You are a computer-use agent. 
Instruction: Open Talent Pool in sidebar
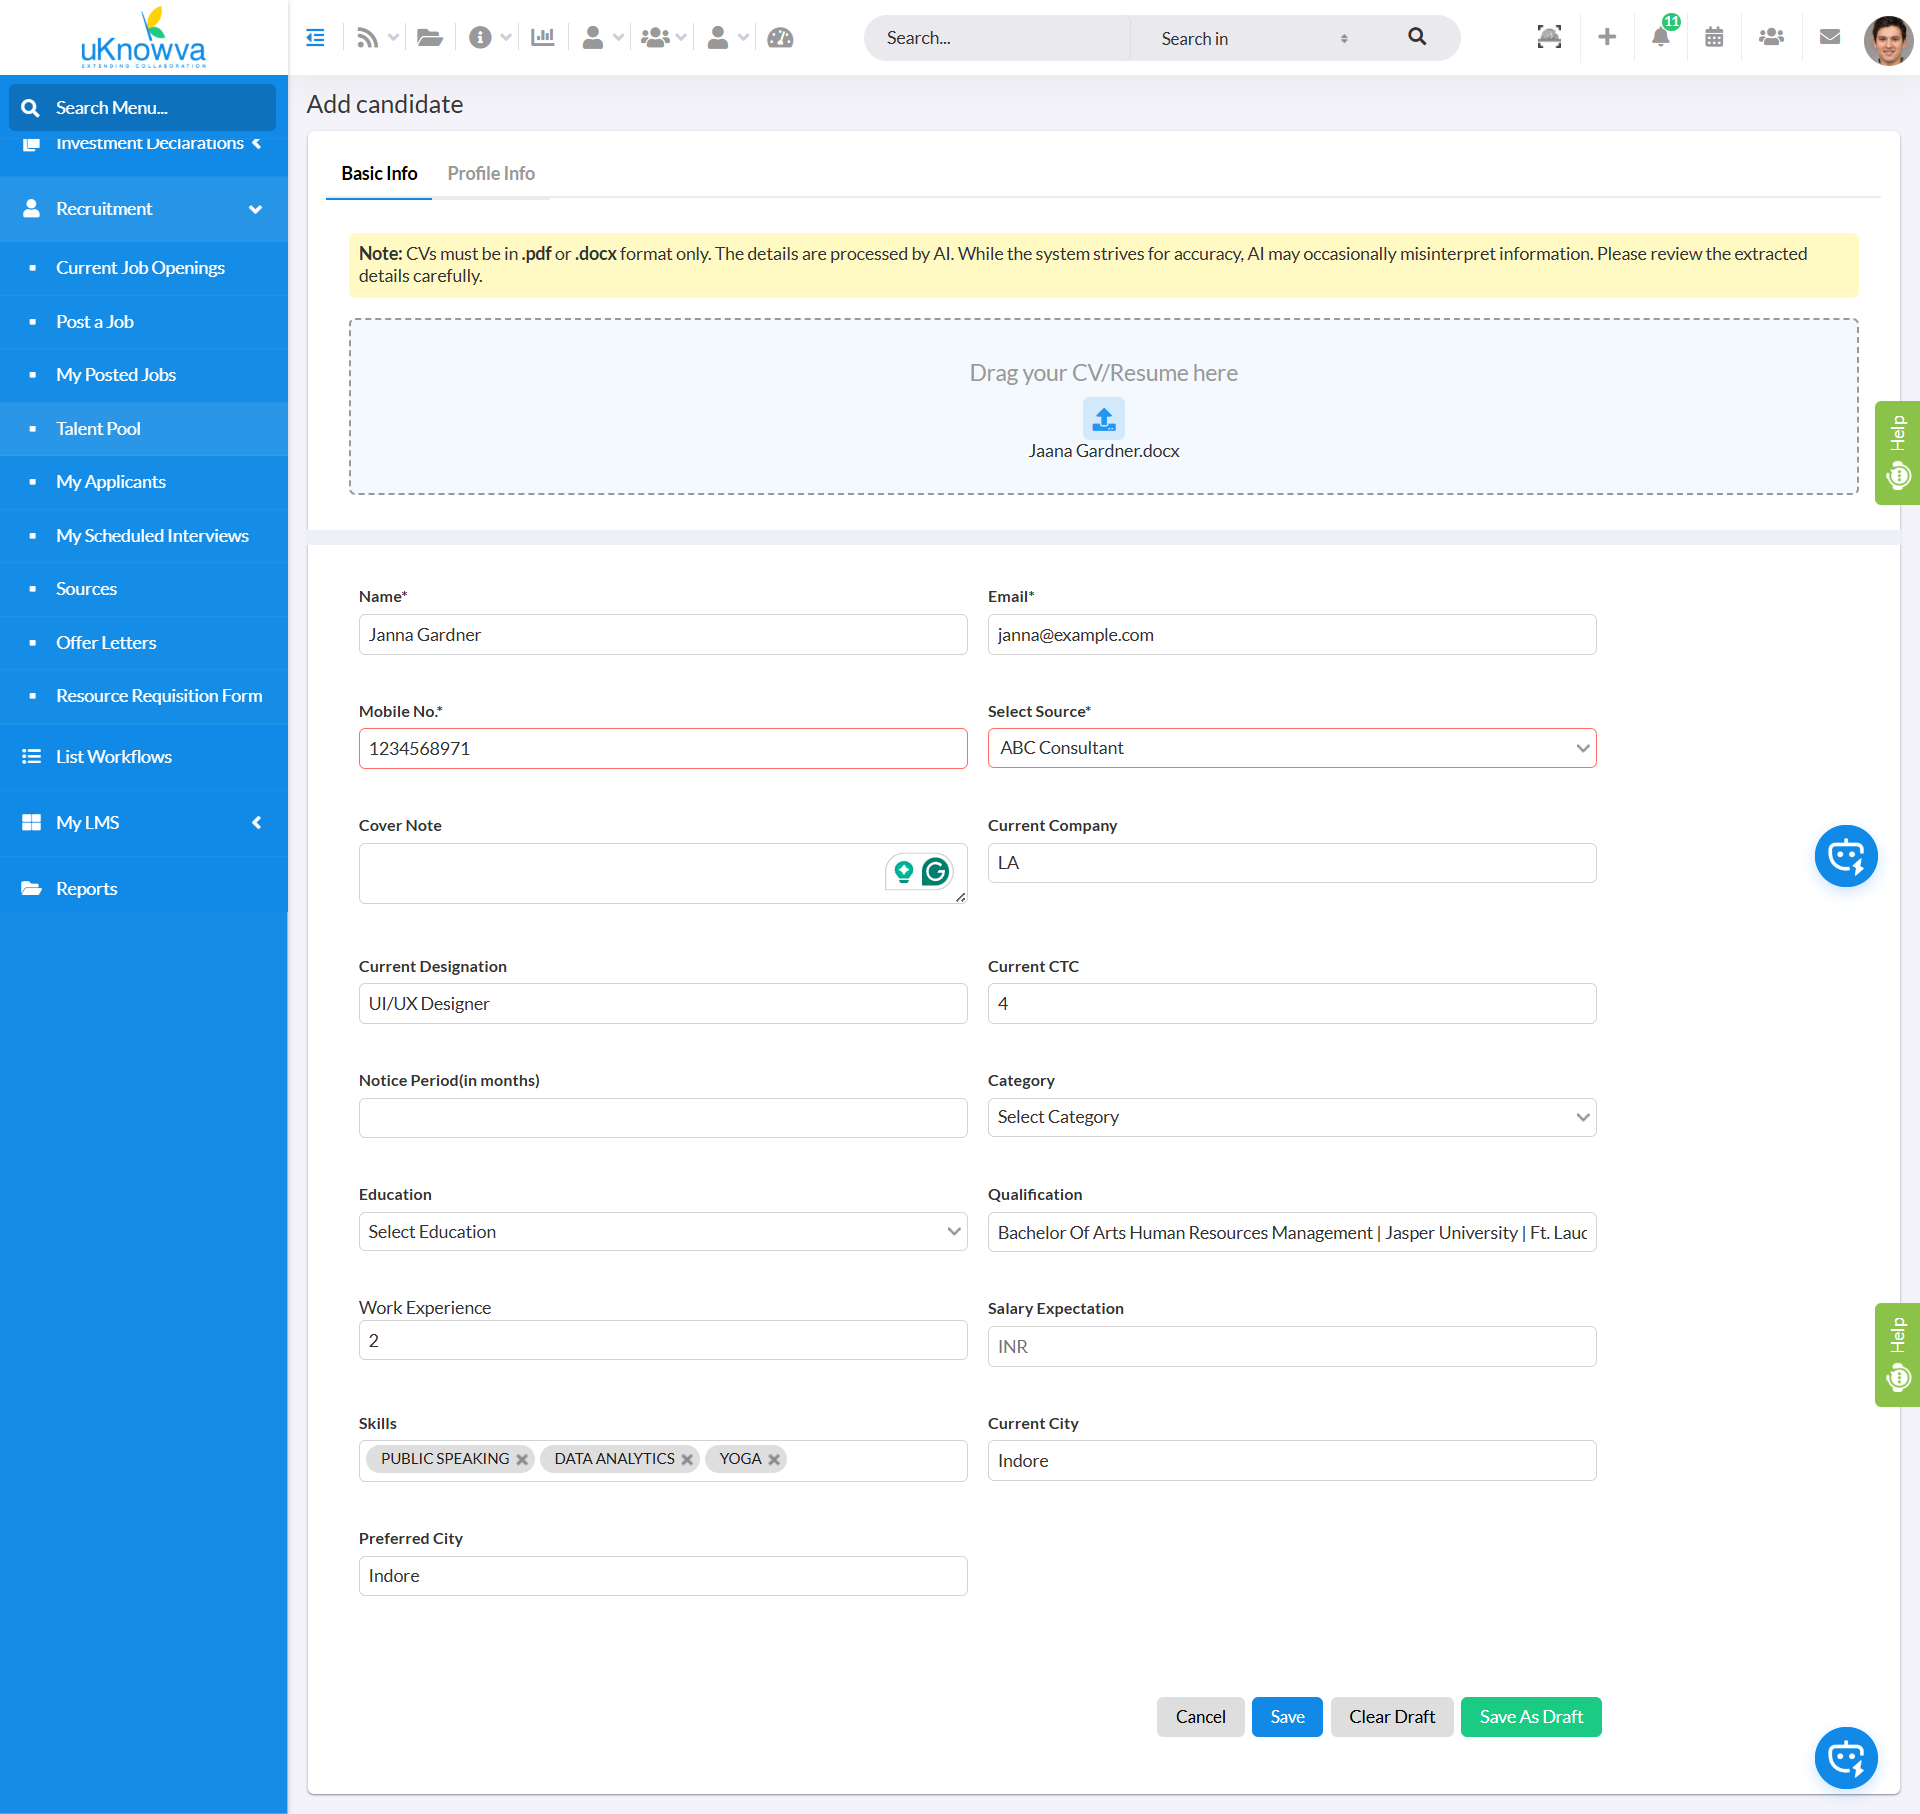(98, 429)
